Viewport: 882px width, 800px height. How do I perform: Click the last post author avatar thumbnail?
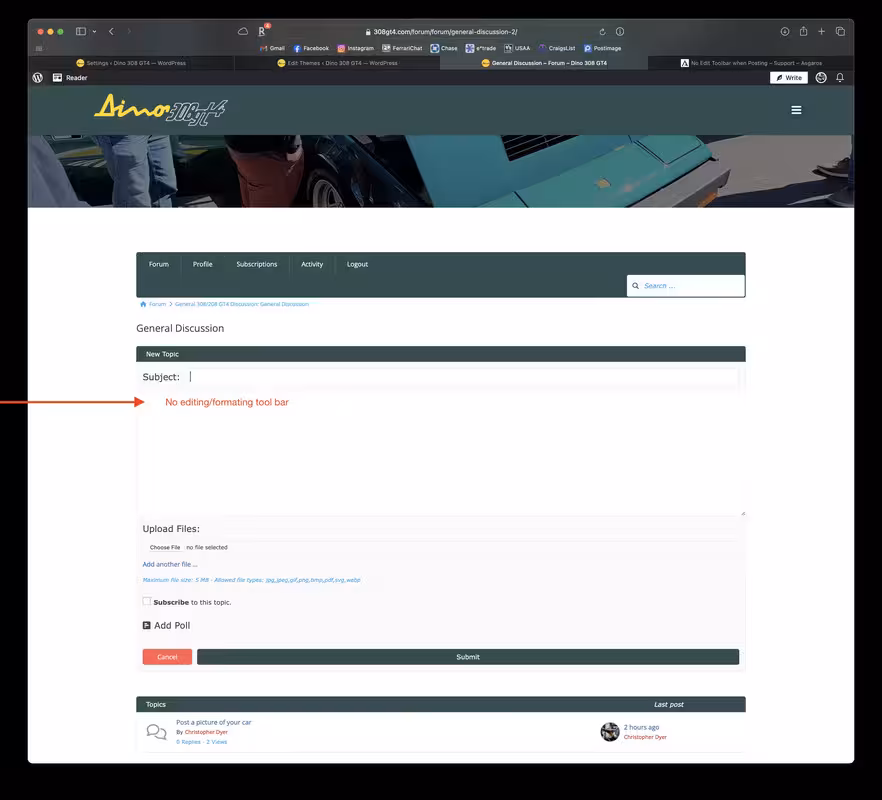click(610, 732)
